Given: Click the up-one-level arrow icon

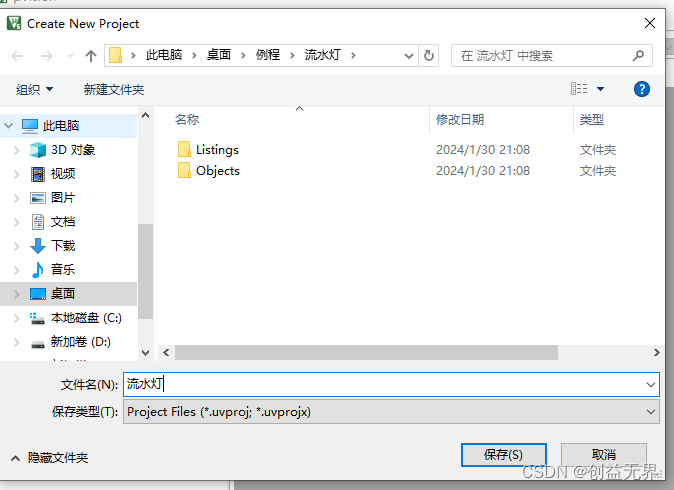Looking at the screenshot, I should [91, 55].
